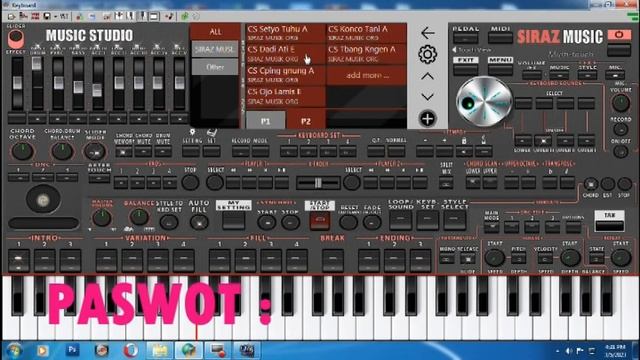Image resolution: width=640 pixels, height=360 pixels.
Task: Select style CS Setyo Tuhu A
Action: tap(285, 33)
